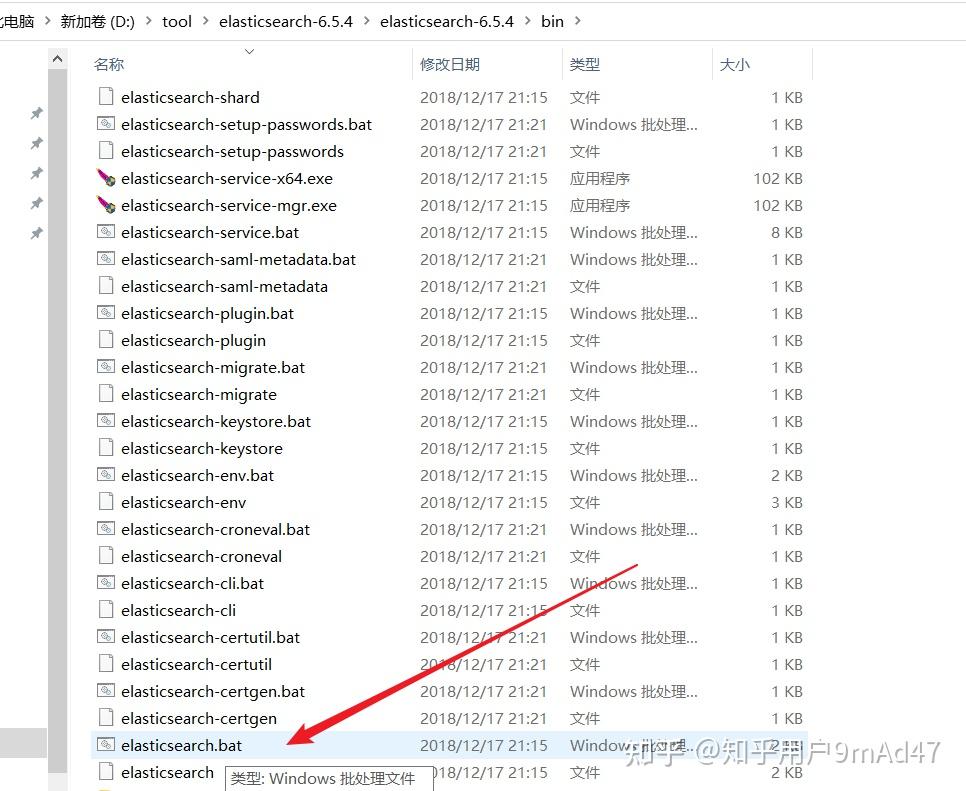The height and width of the screenshot is (791, 966).
Task: Select the elasticsearch-cli.bat file icon
Action: pos(106,583)
